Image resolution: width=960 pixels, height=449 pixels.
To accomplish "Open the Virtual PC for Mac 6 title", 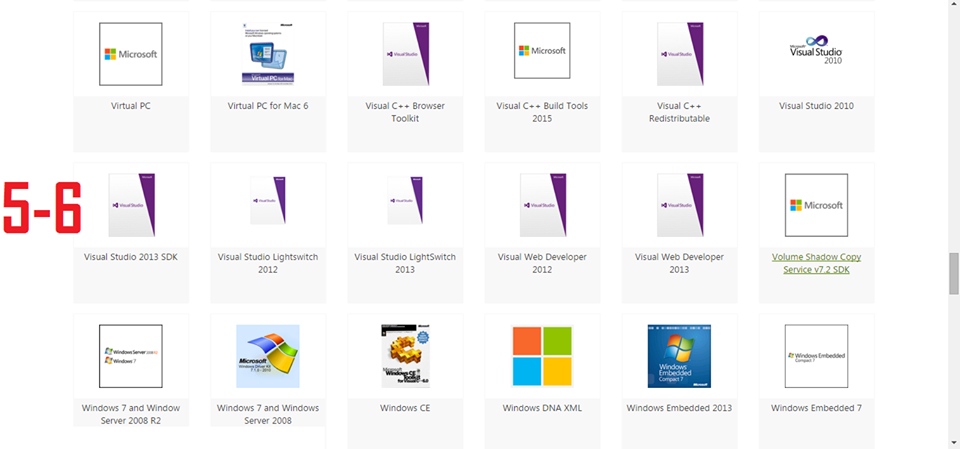I will pos(268,106).
